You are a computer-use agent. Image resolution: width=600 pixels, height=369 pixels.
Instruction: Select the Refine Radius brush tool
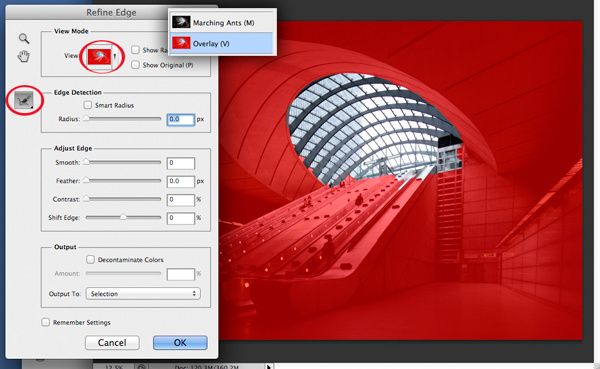(24, 100)
